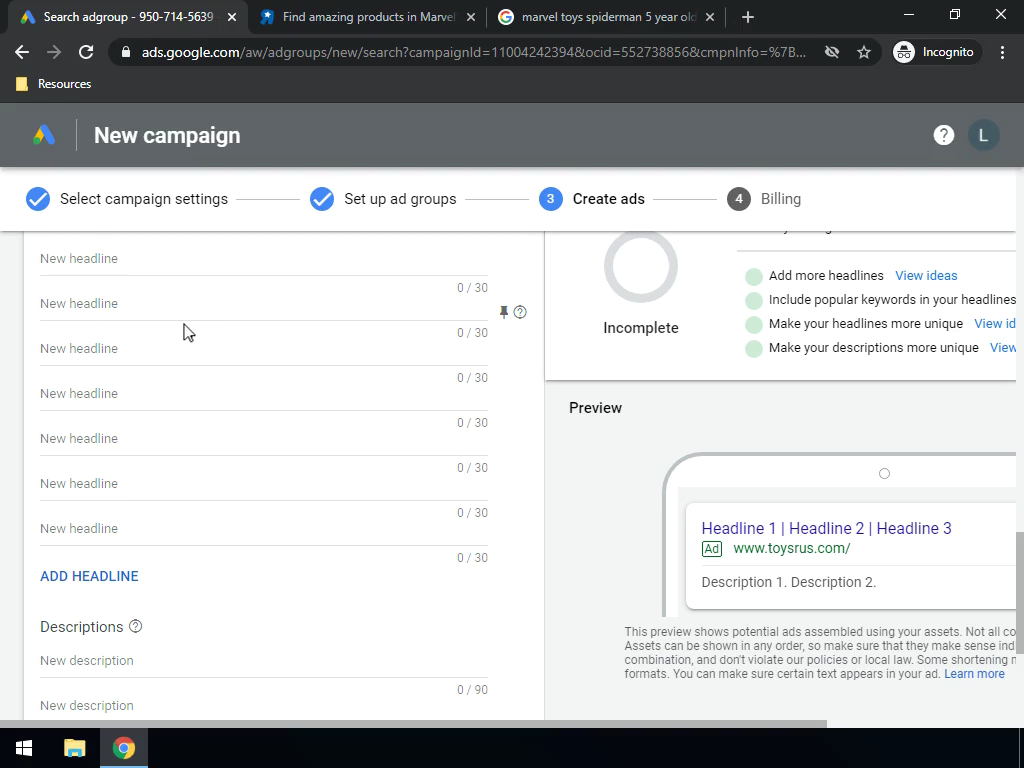
Task: Click the second New description input field
Action: tap(264, 706)
